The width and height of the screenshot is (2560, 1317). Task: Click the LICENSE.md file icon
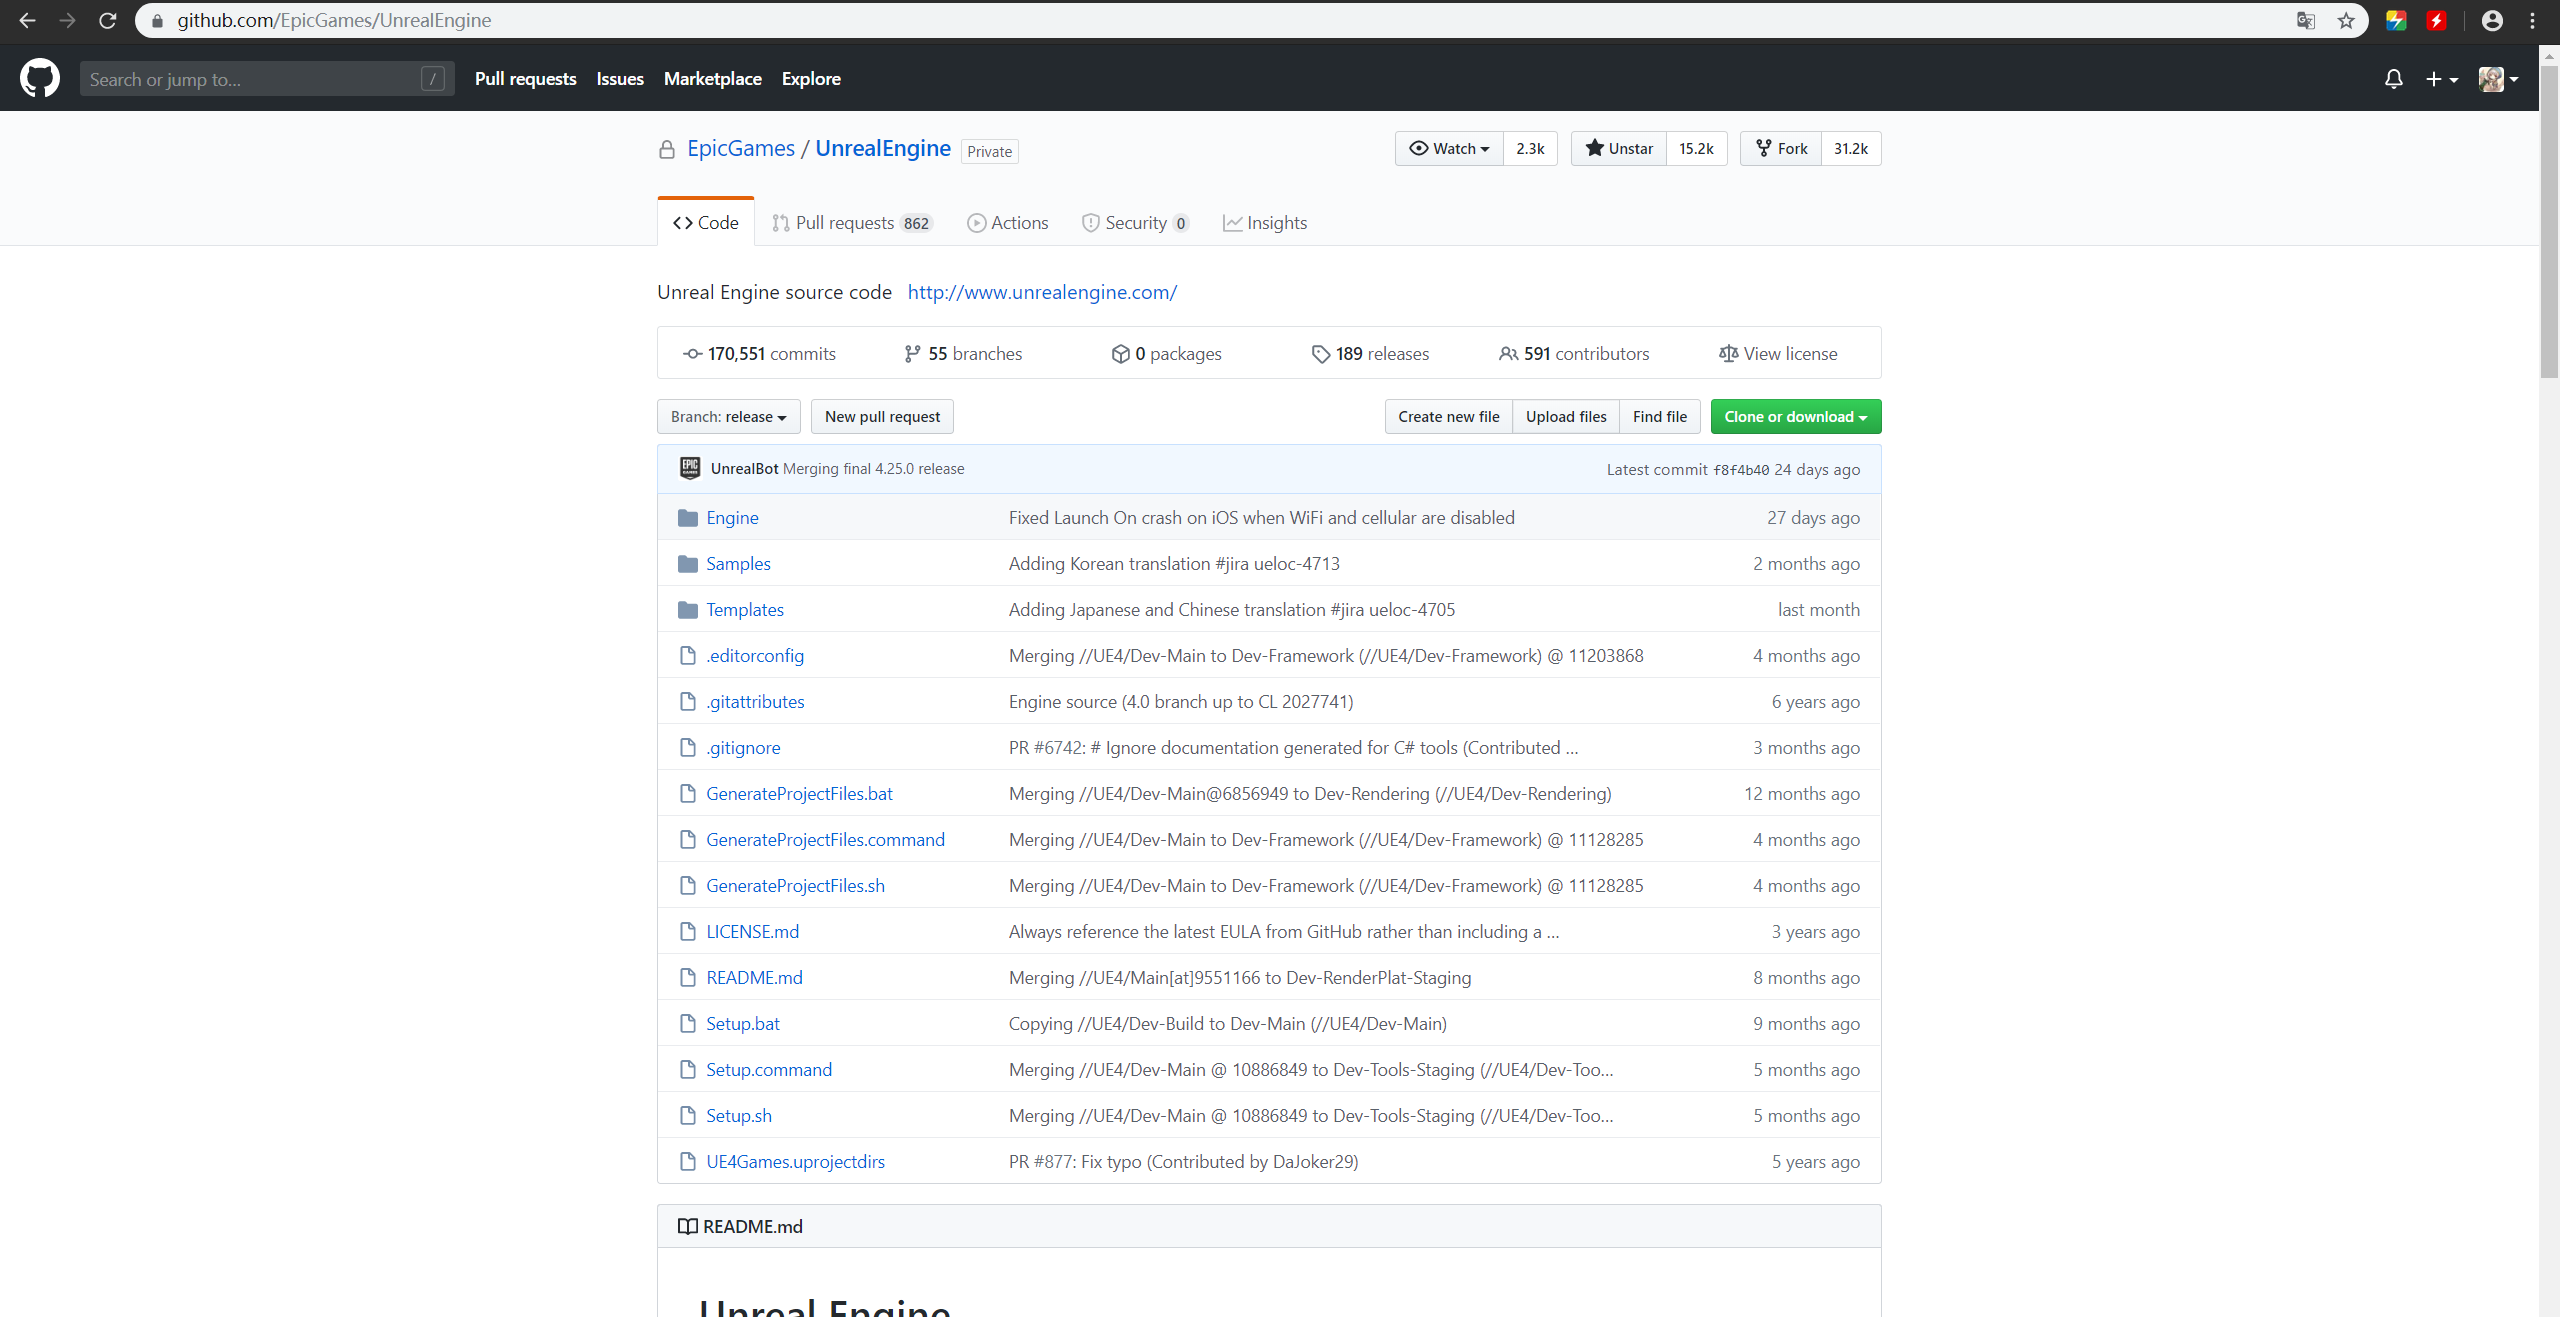coord(687,932)
